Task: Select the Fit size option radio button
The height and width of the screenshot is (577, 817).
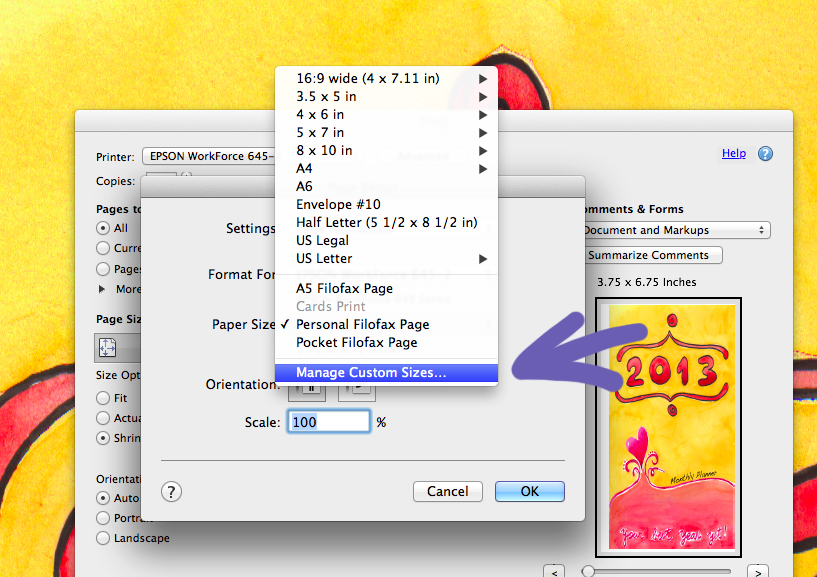Action: 103,397
